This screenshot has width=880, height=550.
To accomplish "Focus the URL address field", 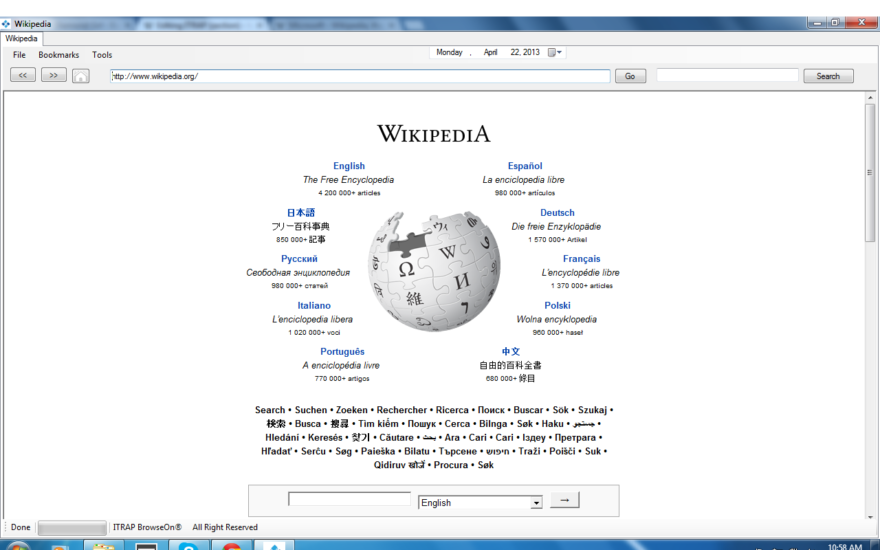I will click(360, 76).
